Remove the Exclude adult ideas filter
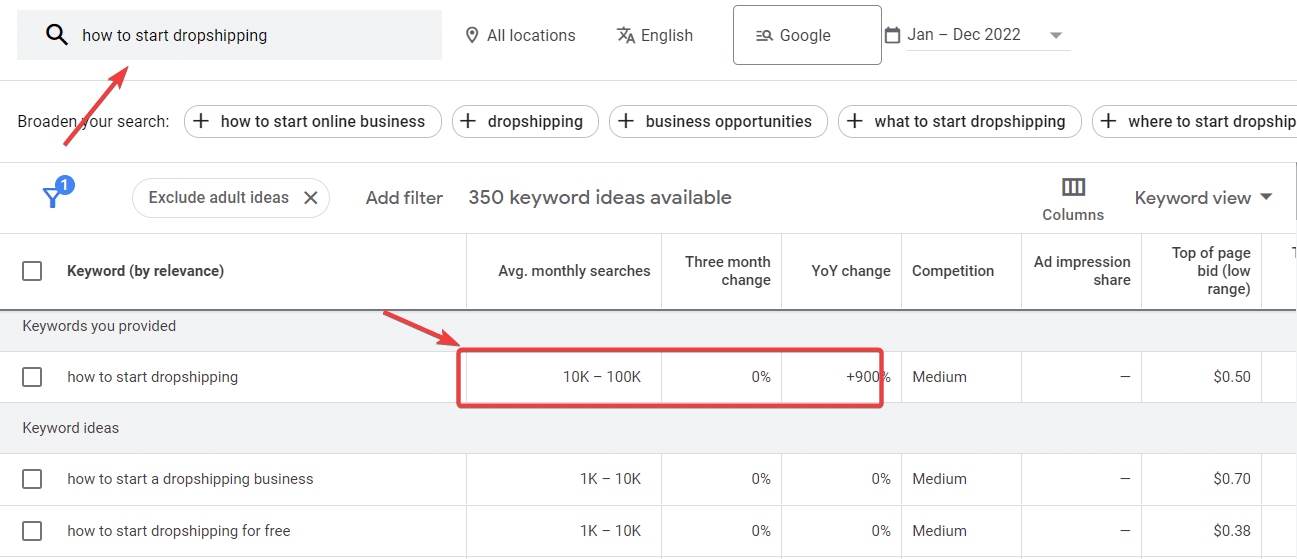 [310, 198]
